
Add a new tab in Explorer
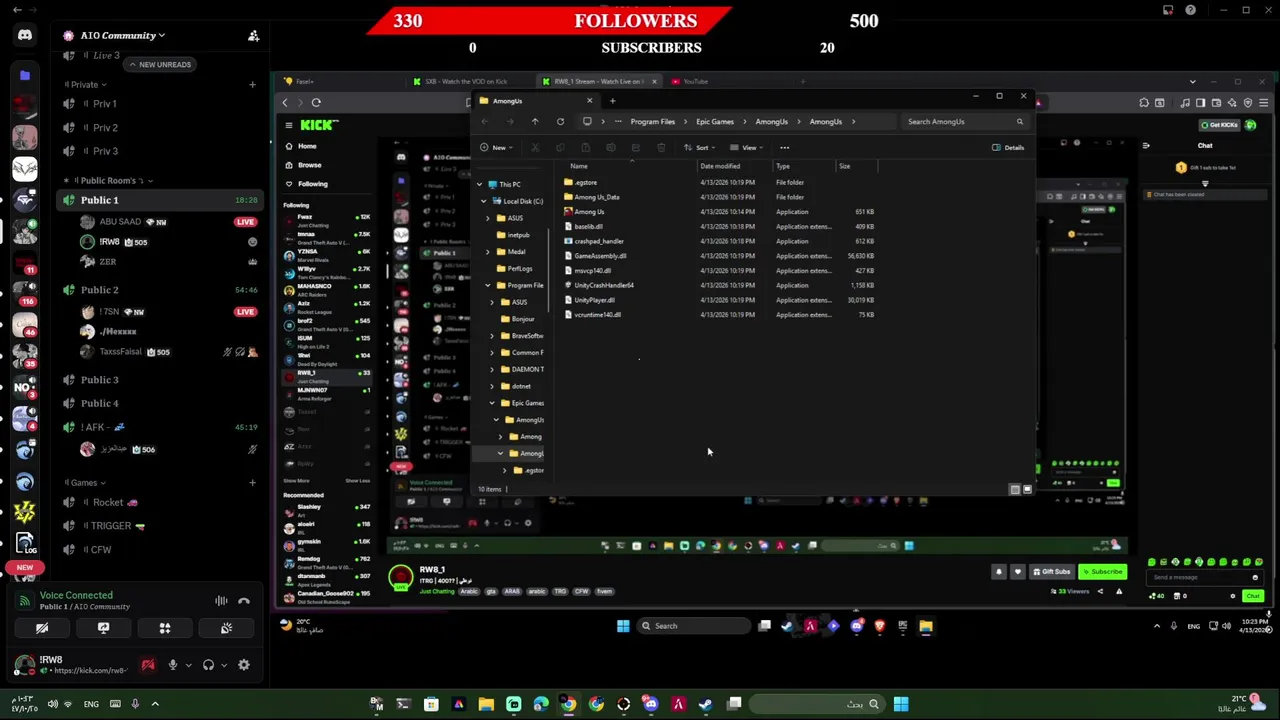(612, 101)
